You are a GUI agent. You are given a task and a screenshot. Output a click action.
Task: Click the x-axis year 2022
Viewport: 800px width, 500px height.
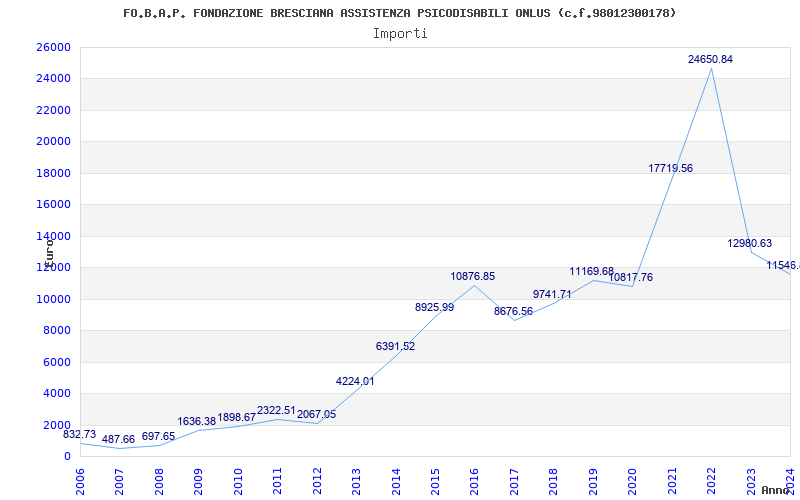[711, 480]
